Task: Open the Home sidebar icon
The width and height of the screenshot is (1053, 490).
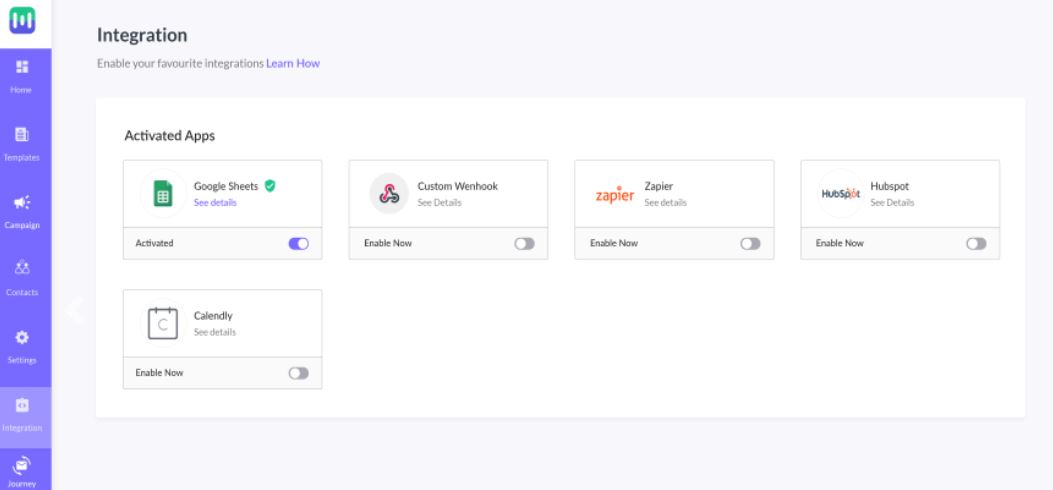Action: click(23, 75)
